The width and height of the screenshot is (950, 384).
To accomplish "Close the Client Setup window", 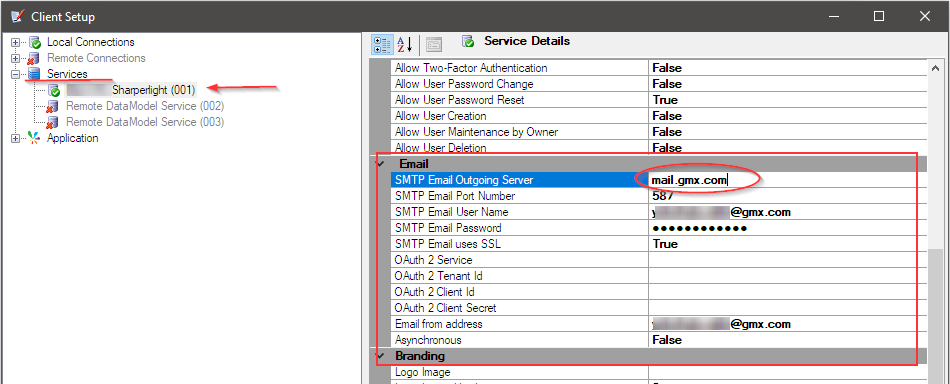I will click(x=925, y=17).
